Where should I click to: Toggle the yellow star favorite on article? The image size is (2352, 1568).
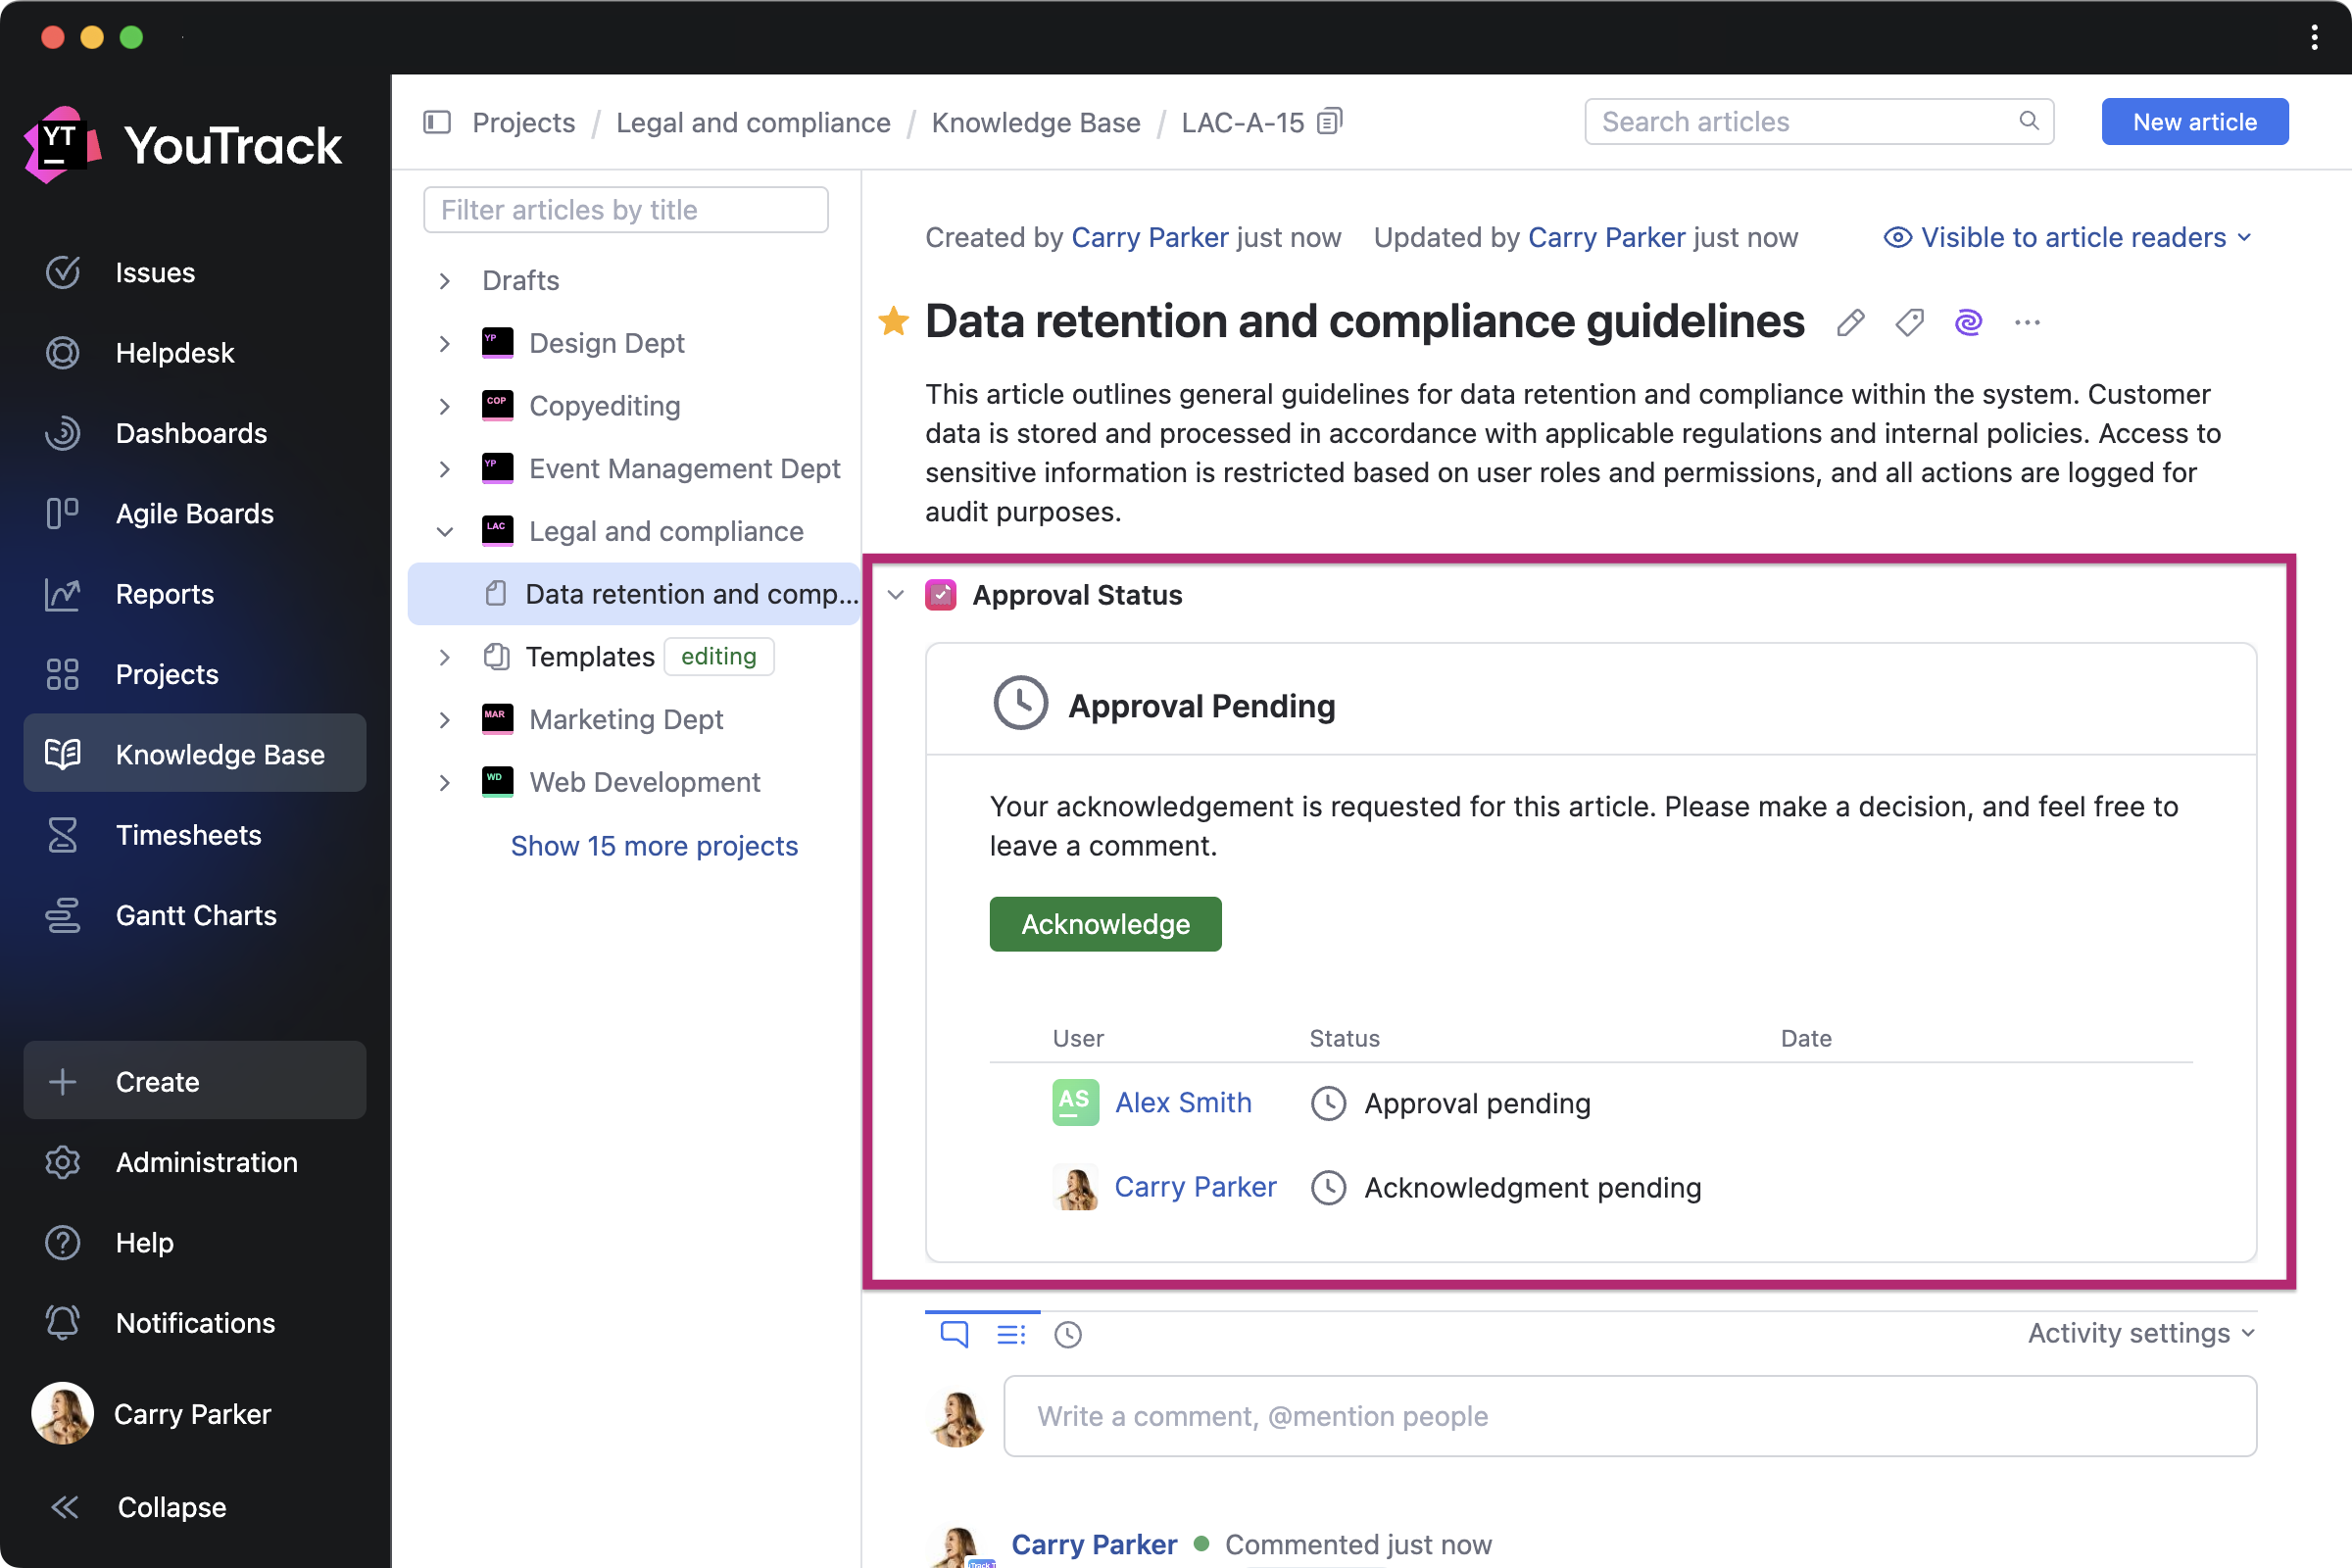pyautogui.click(x=893, y=322)
